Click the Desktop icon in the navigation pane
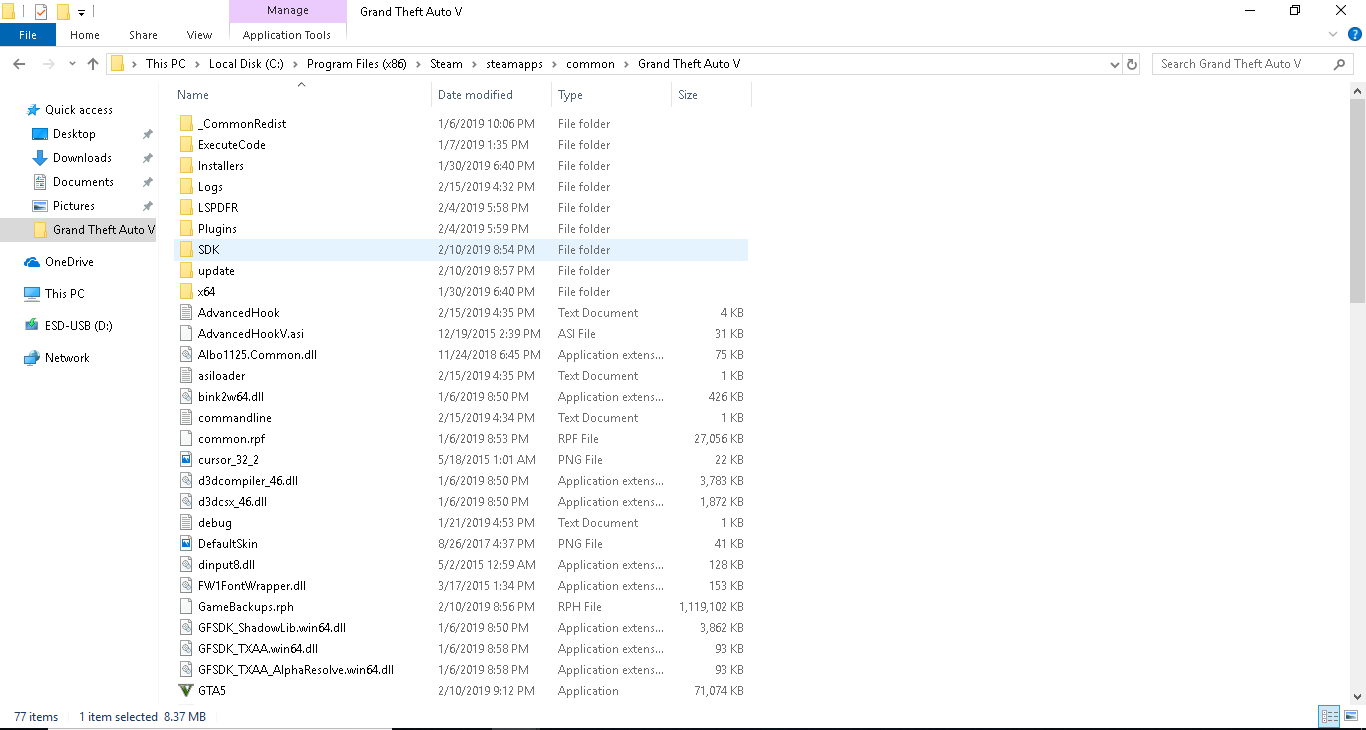1366x730 pixels. [40, 134]
